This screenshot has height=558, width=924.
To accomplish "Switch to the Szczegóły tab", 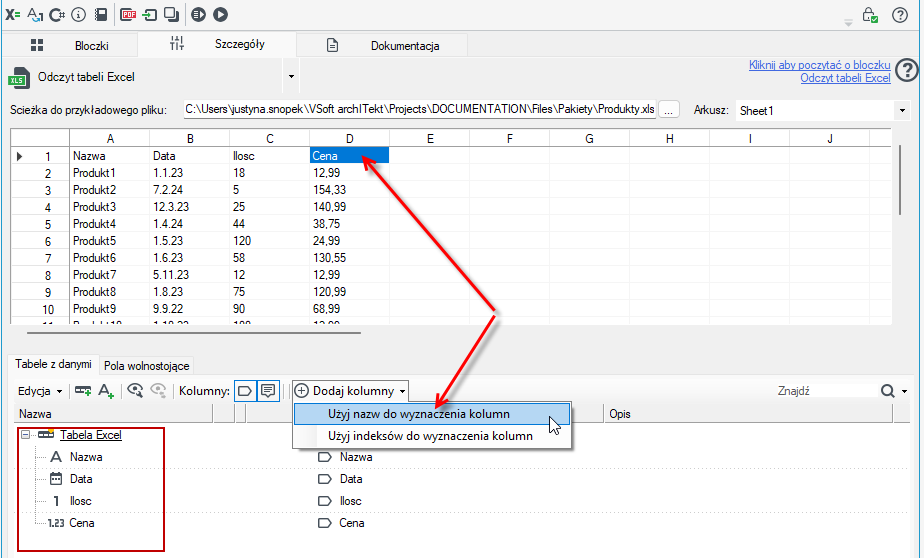I will (x=217, y=44).
